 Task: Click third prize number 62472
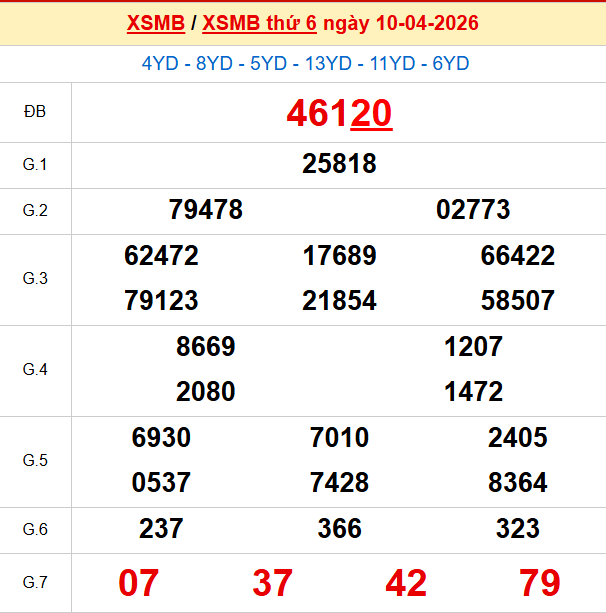(x=161, y=256)
